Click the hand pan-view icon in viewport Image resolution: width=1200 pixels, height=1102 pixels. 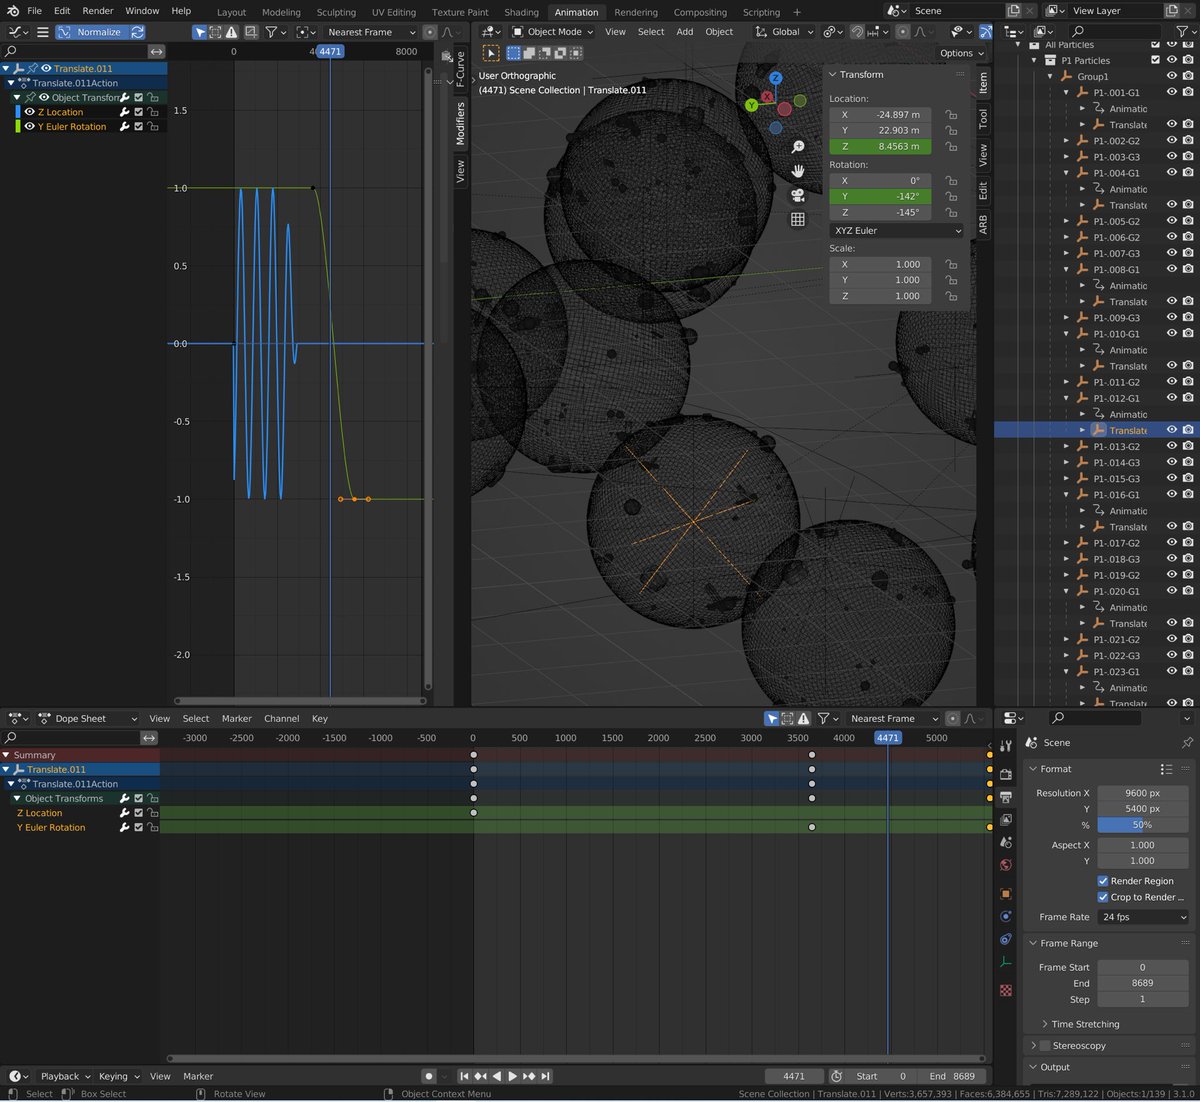coord(798,171)
